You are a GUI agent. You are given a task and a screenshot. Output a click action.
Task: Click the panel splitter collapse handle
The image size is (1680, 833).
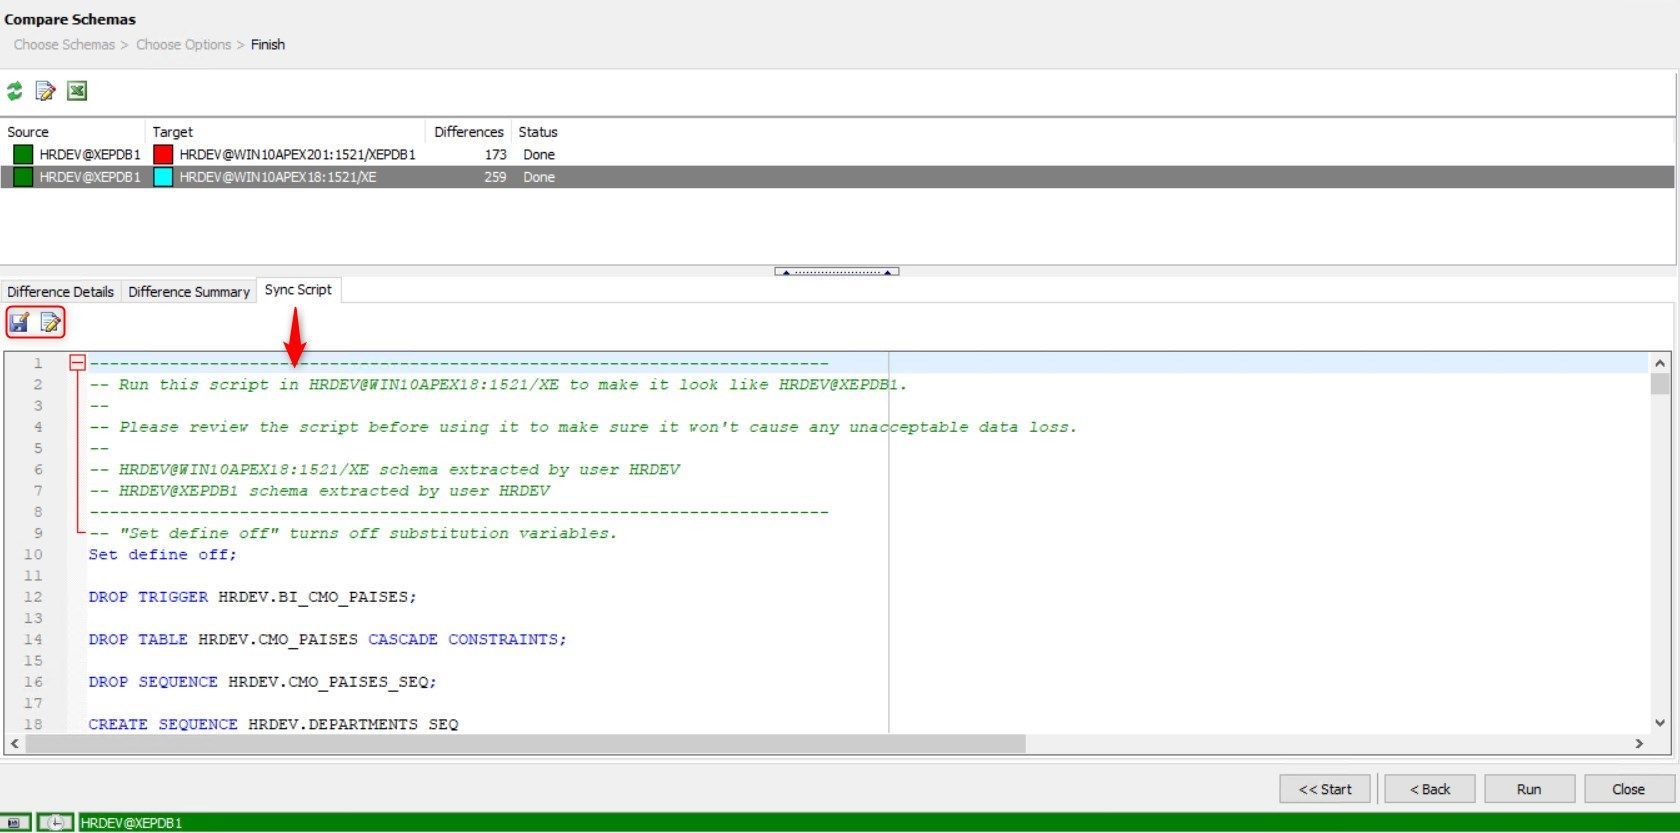click(836, 271)
